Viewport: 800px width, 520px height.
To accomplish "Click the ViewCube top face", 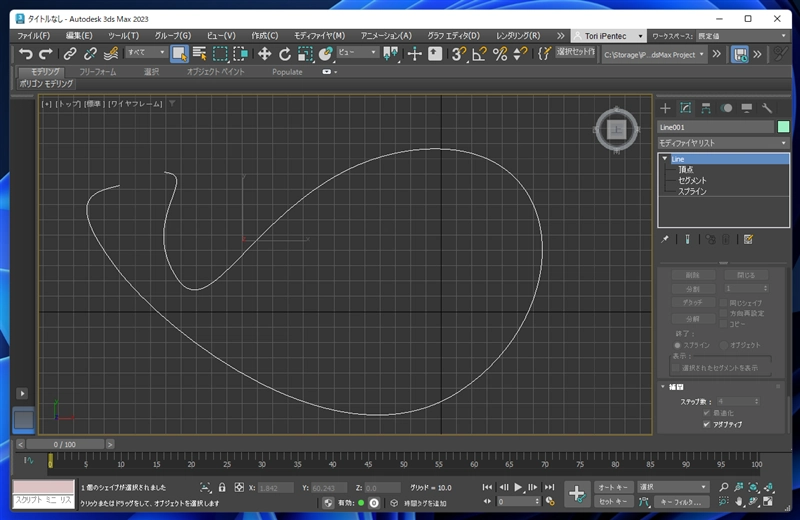I will click(x=616, y=130).
